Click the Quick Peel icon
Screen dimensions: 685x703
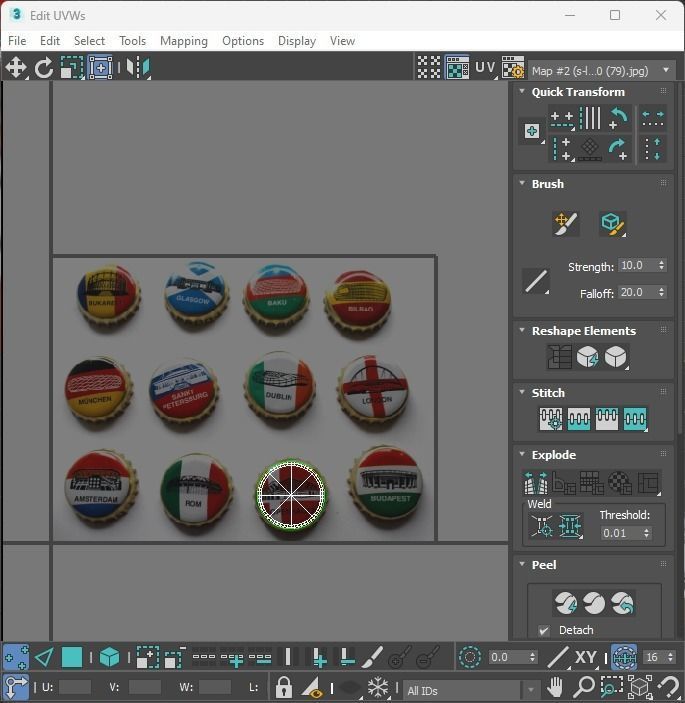(566, 603)
